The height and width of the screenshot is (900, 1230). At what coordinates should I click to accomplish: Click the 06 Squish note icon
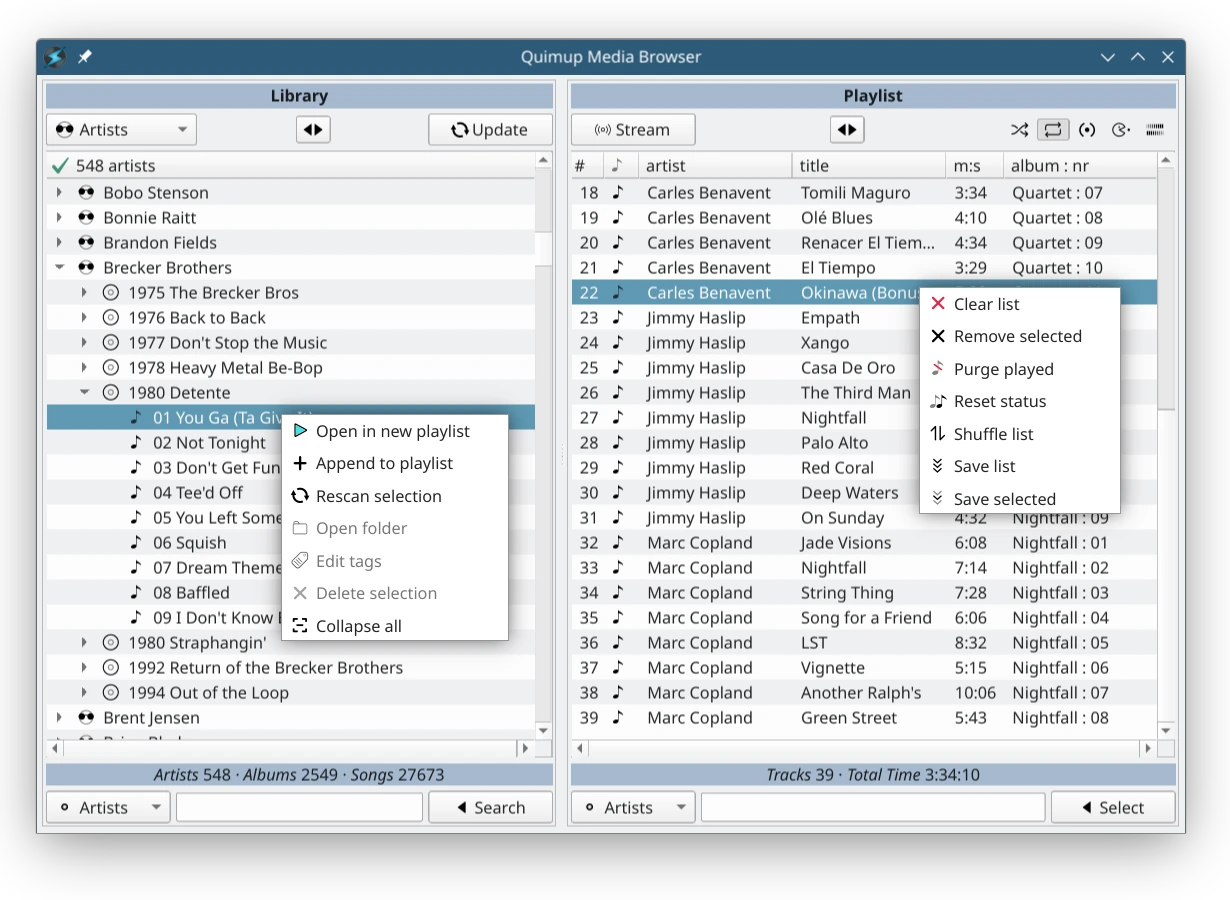136,543
